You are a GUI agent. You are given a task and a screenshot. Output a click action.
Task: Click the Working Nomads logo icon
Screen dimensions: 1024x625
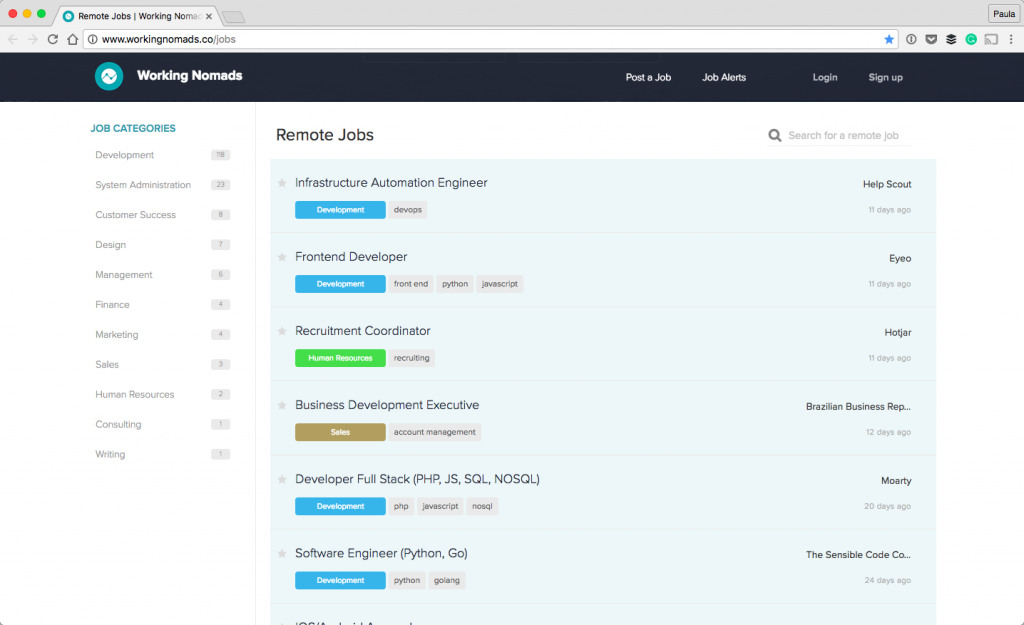click(x=109, y=76)
